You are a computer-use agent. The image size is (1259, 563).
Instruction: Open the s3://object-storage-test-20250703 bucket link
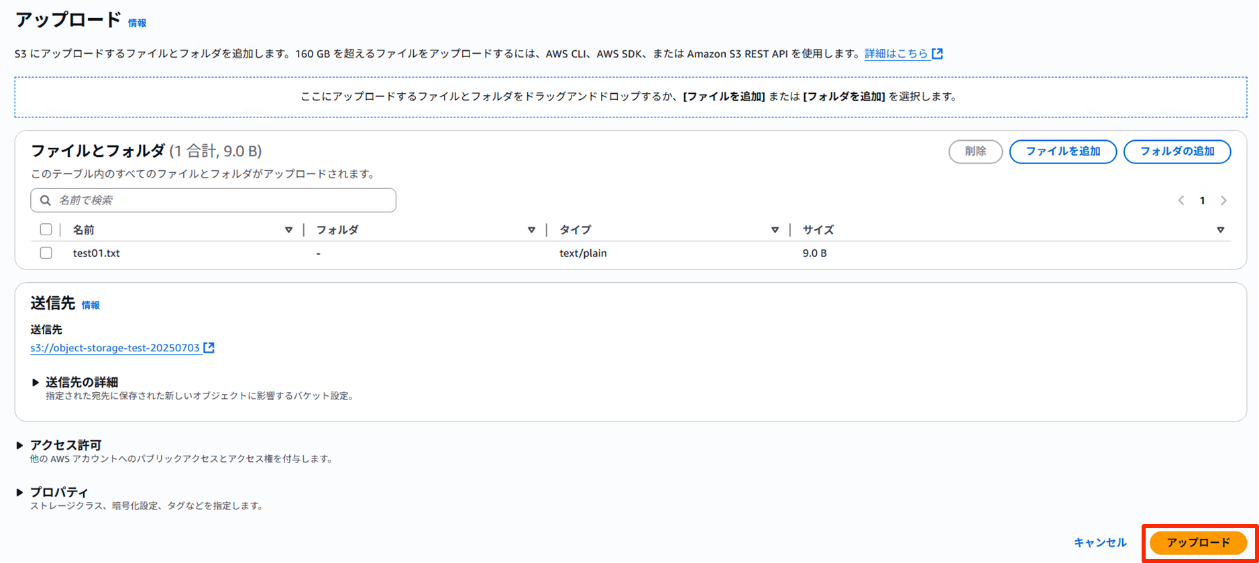tap(115, 348)
